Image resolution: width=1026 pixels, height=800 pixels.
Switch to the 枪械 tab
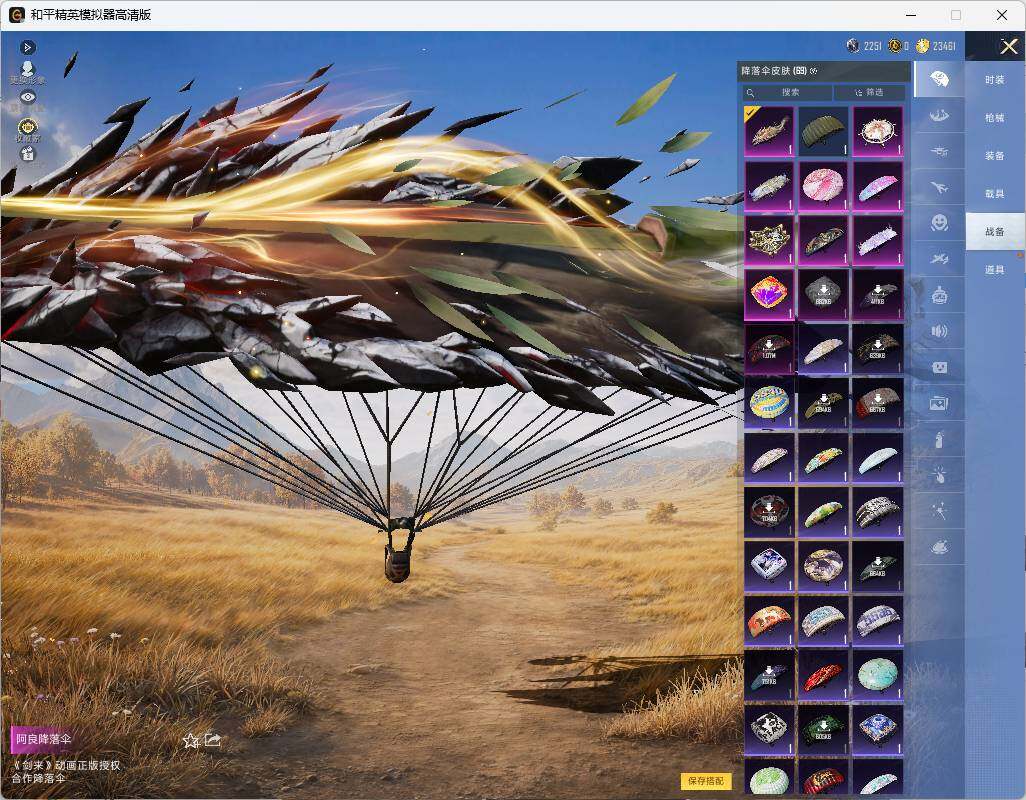pos(995,118)
